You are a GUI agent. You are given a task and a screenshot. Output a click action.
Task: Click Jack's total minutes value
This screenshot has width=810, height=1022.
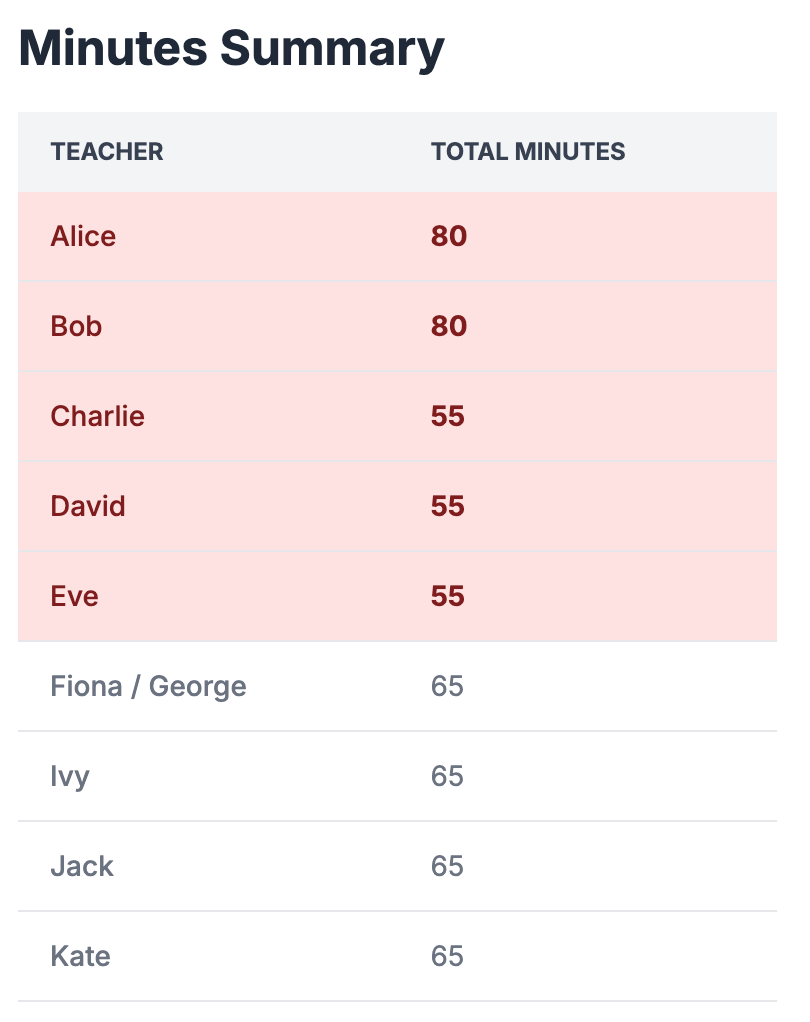tap(448, 866)
